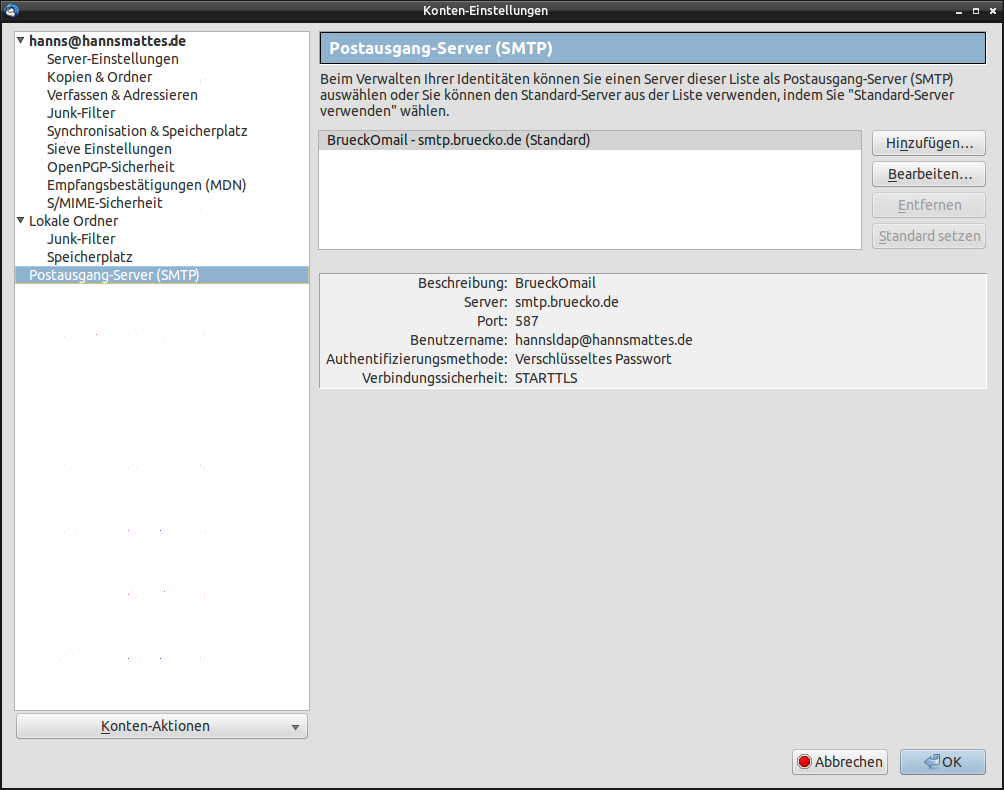The image size is (1004, 790).
Task: Open Sieve Einstellungen page
Action: point(109,149)
